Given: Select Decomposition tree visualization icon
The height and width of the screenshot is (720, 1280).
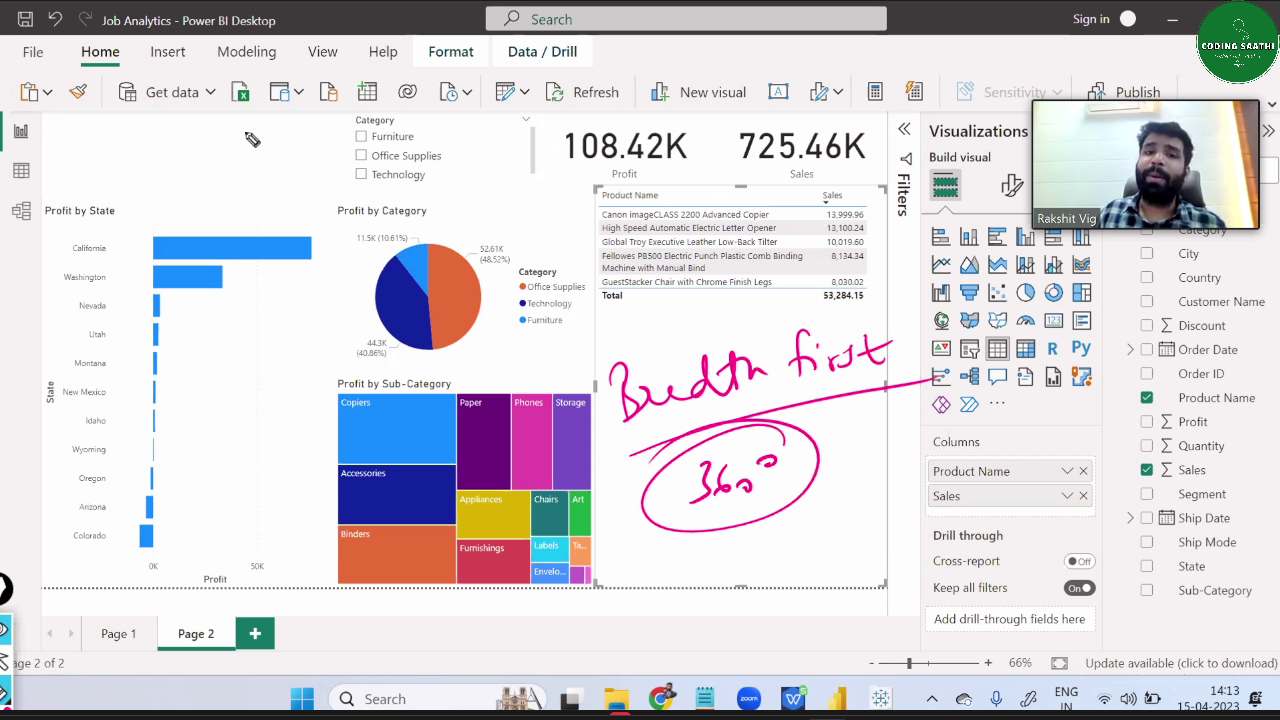Looking at the screenshot, I should click(969, 377).
